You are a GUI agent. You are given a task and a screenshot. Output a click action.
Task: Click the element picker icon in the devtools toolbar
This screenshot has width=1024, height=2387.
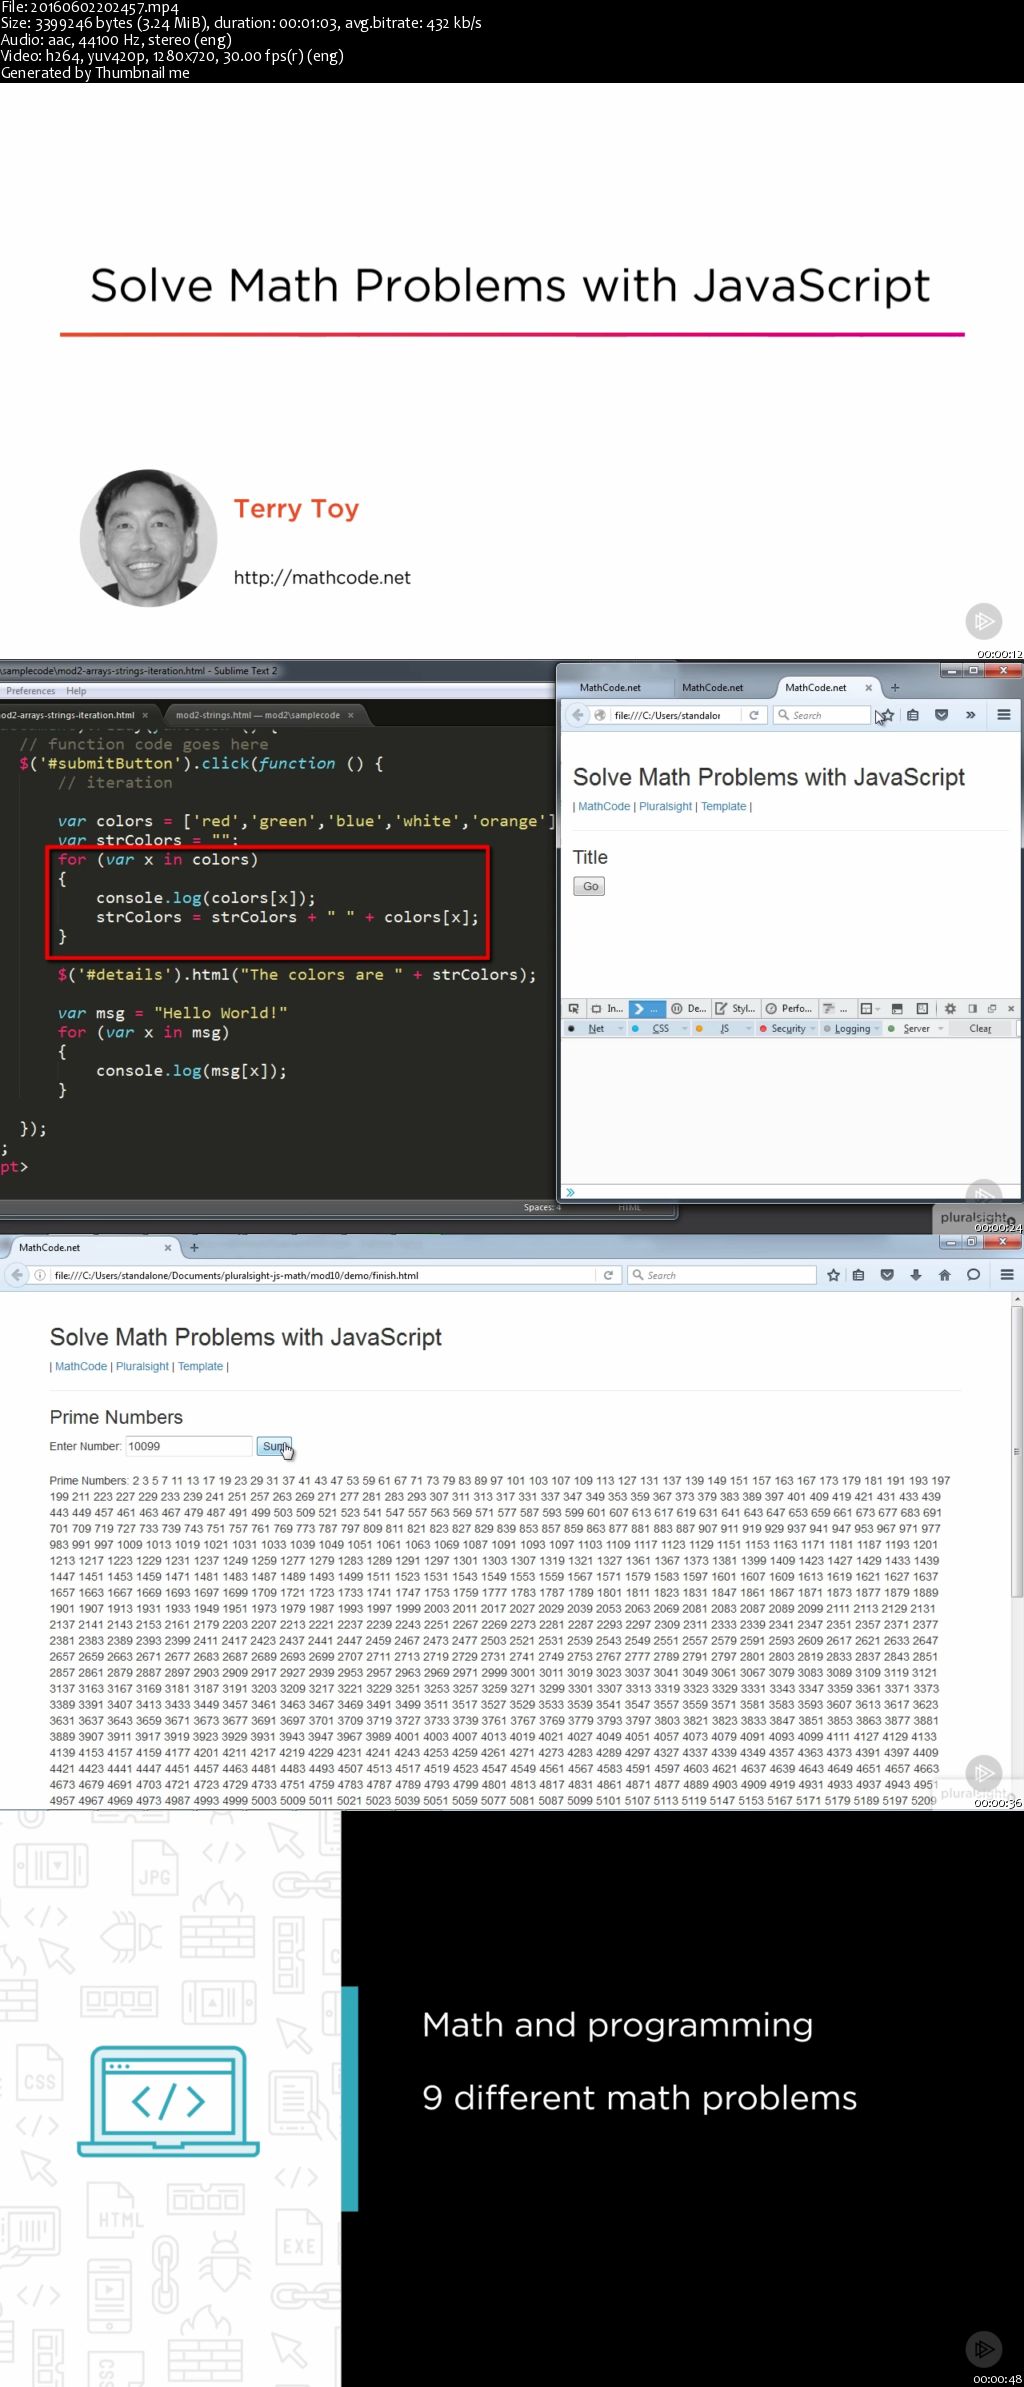coord(573,1008)
